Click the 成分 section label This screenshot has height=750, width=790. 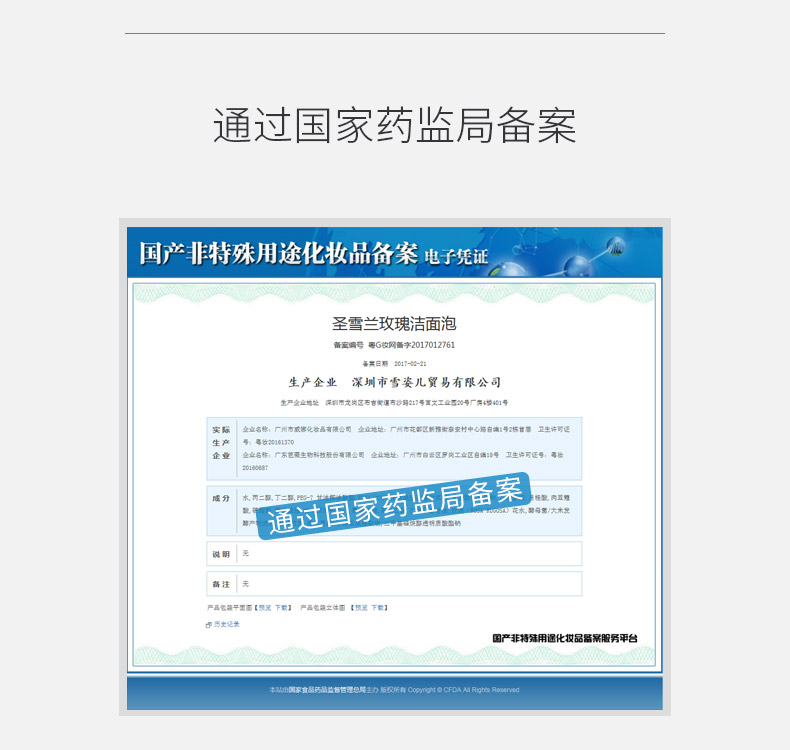tap(221, 498)
